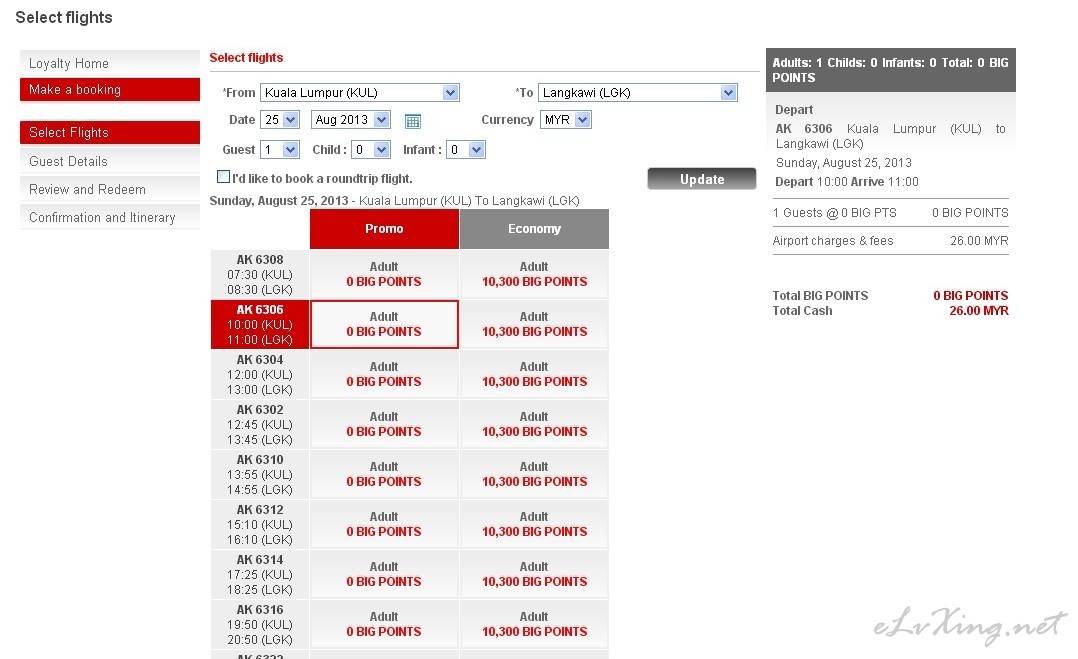Click flight AK 6316 19:50 row label
Image resolution: width=1078 pixels, height=659 pixels.
click(x=260, y=625)
